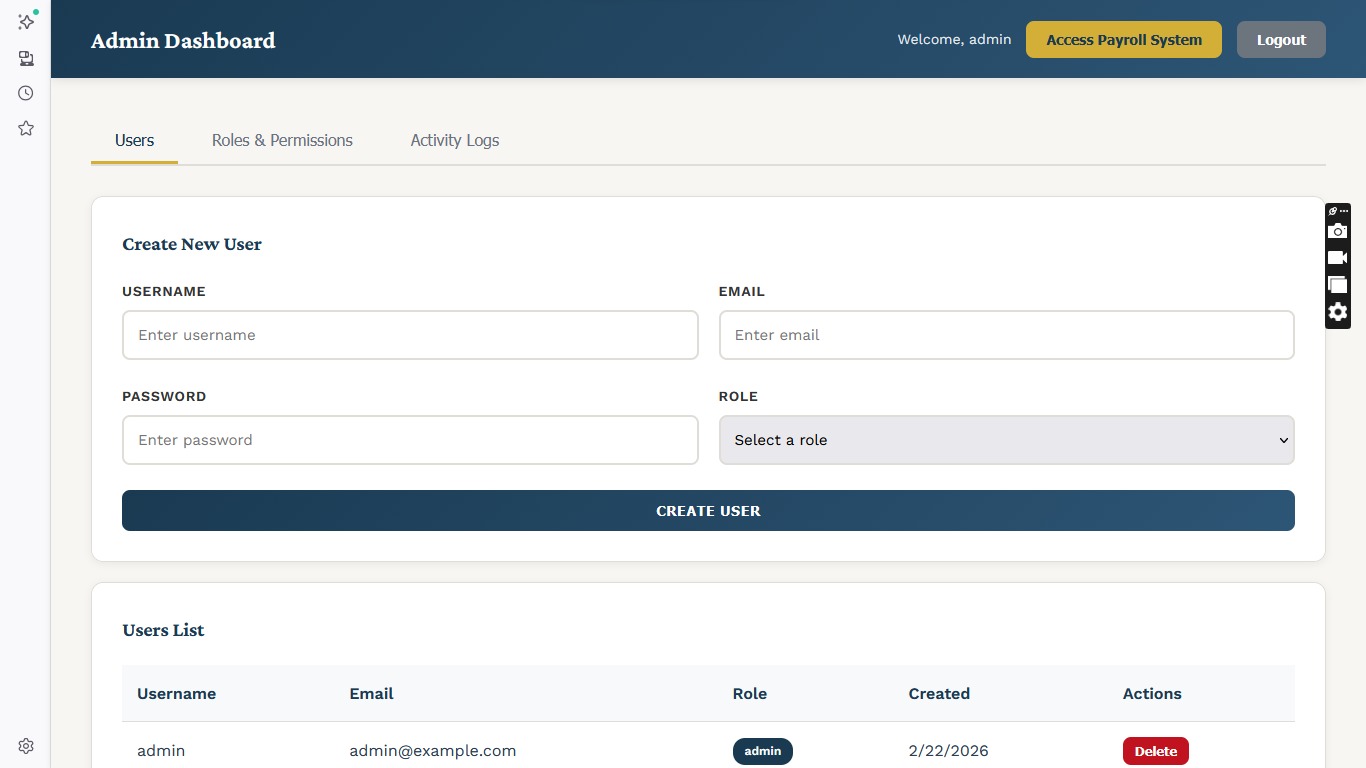
Task: Expand the Select a role dropdown
Action: click(x=1006, y=440)
